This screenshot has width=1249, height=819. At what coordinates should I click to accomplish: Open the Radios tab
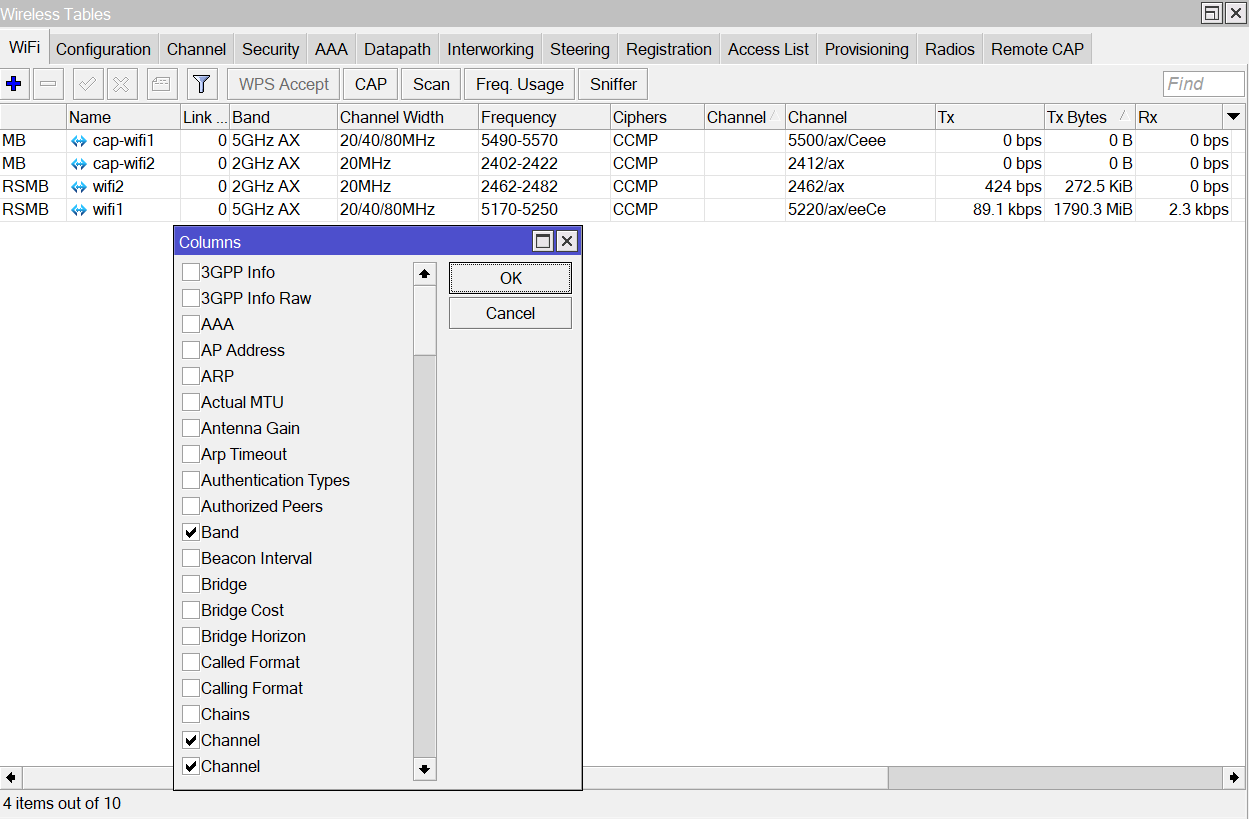[950, 49]
